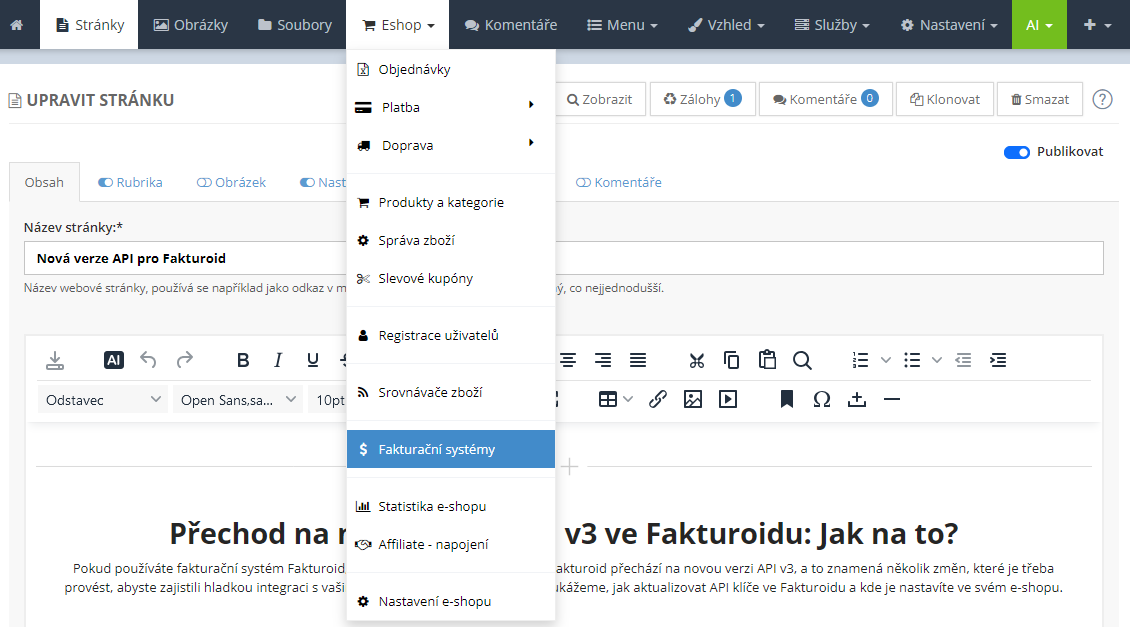
Task: Toggle the Publikovat switch
Action: 1017,152
